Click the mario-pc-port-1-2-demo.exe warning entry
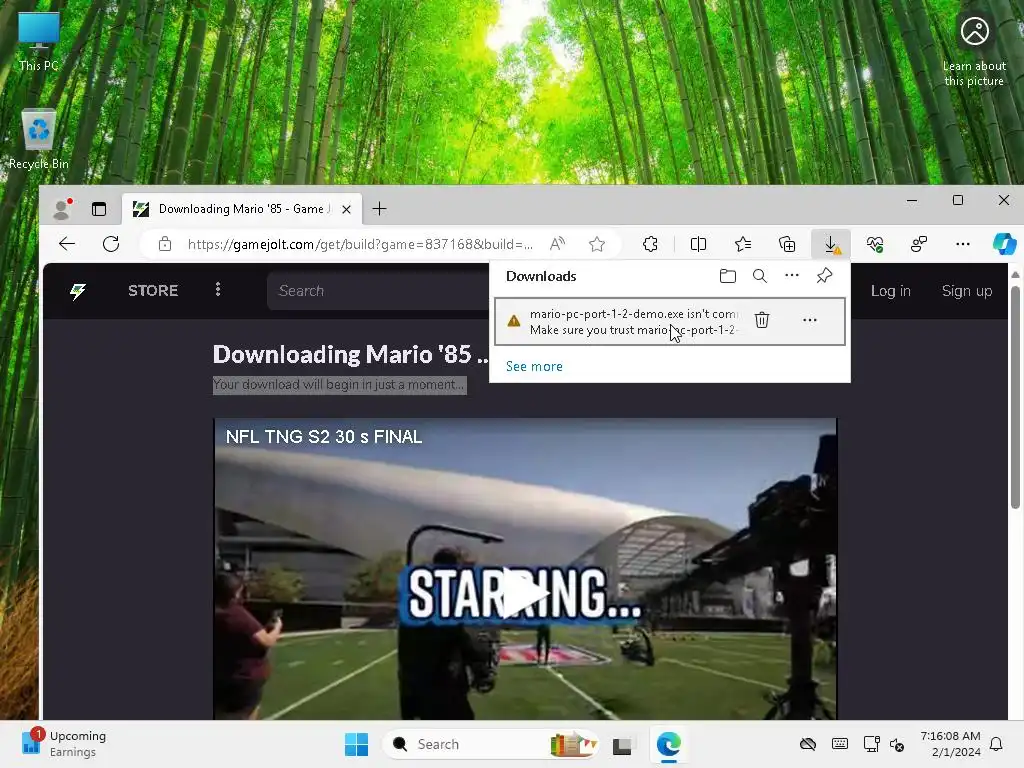This screenshot has height=768, width=1024. click(x=670, y=321)
